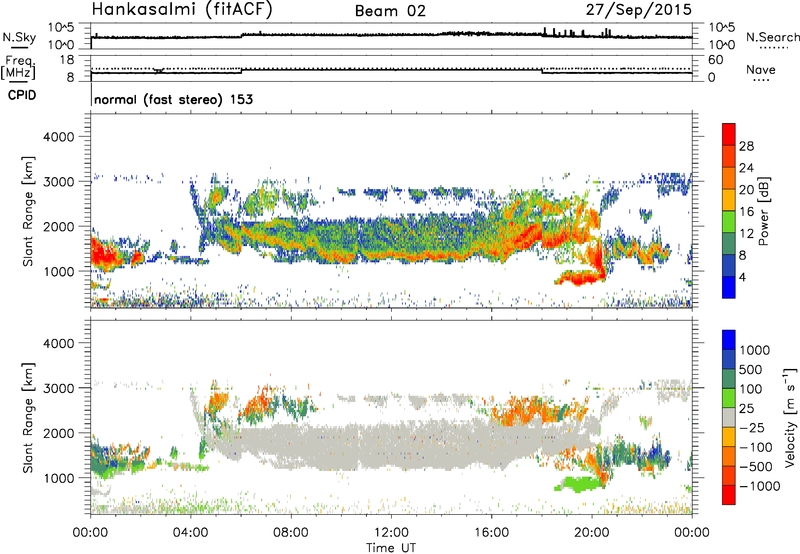Click the 'Time UT' axis label
Viewport: 800px width, 554px height.
[x=391, y=548]
